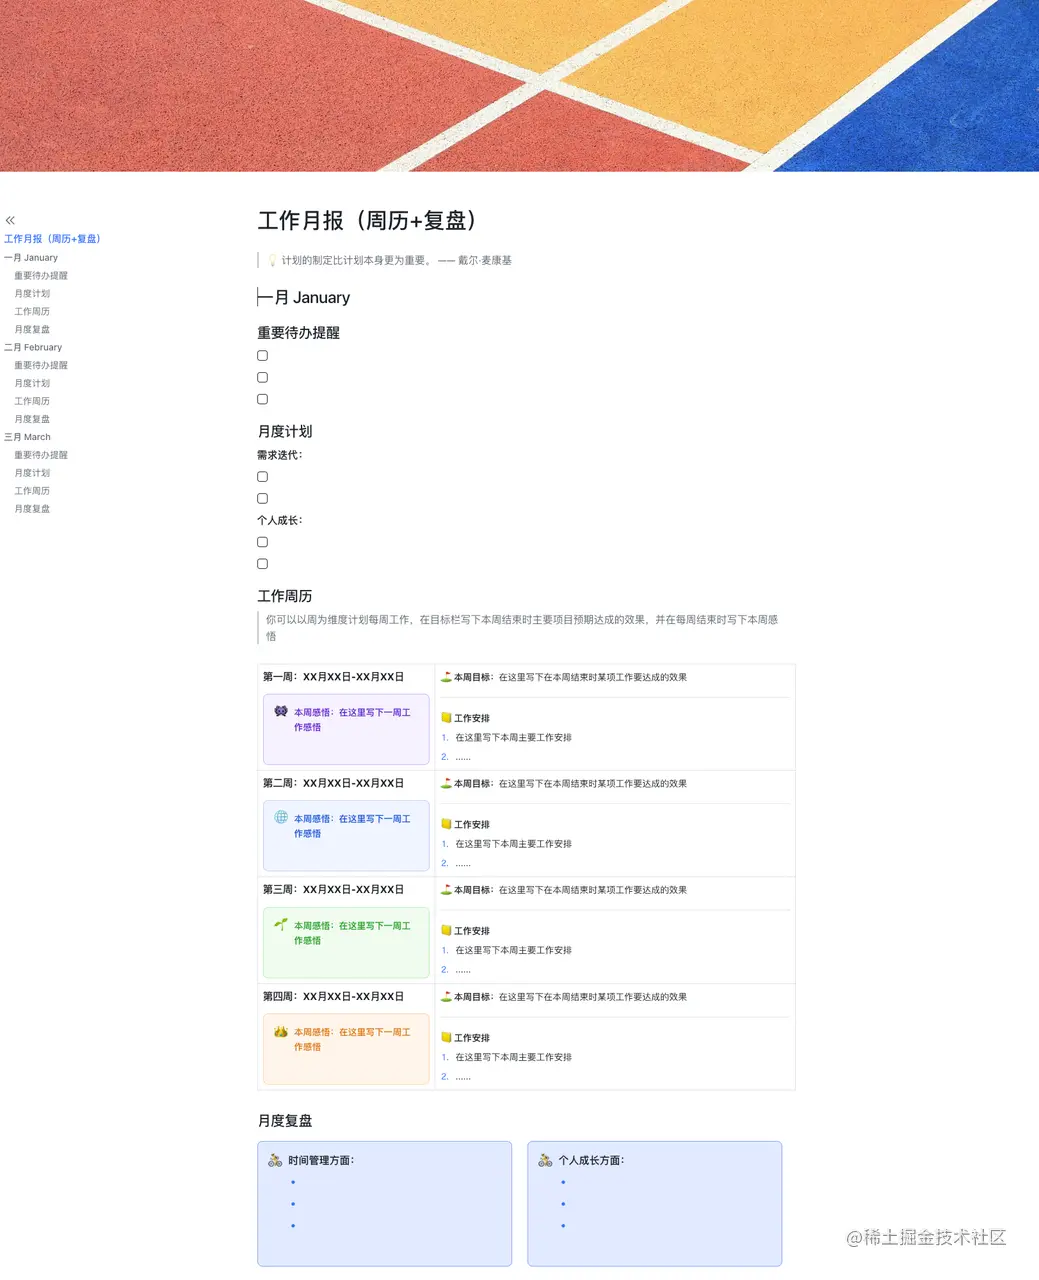This screenshot has width=1039, height=1280.
Task: Collapse the sidebar with the double-chevron icon
Action: [10, 220]
